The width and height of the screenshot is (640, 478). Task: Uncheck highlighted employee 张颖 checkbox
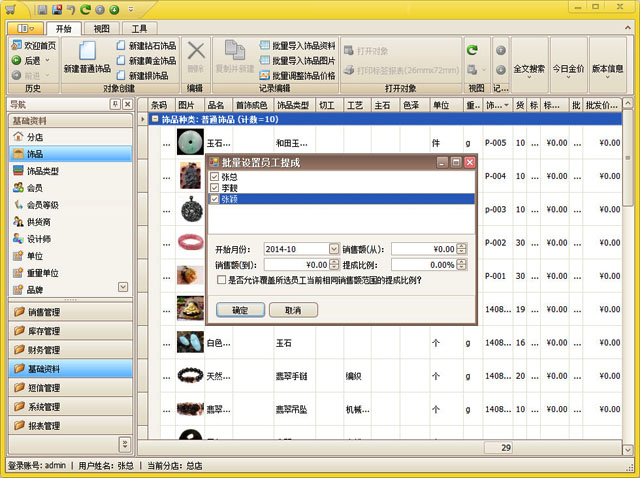[x=214, y=199]
